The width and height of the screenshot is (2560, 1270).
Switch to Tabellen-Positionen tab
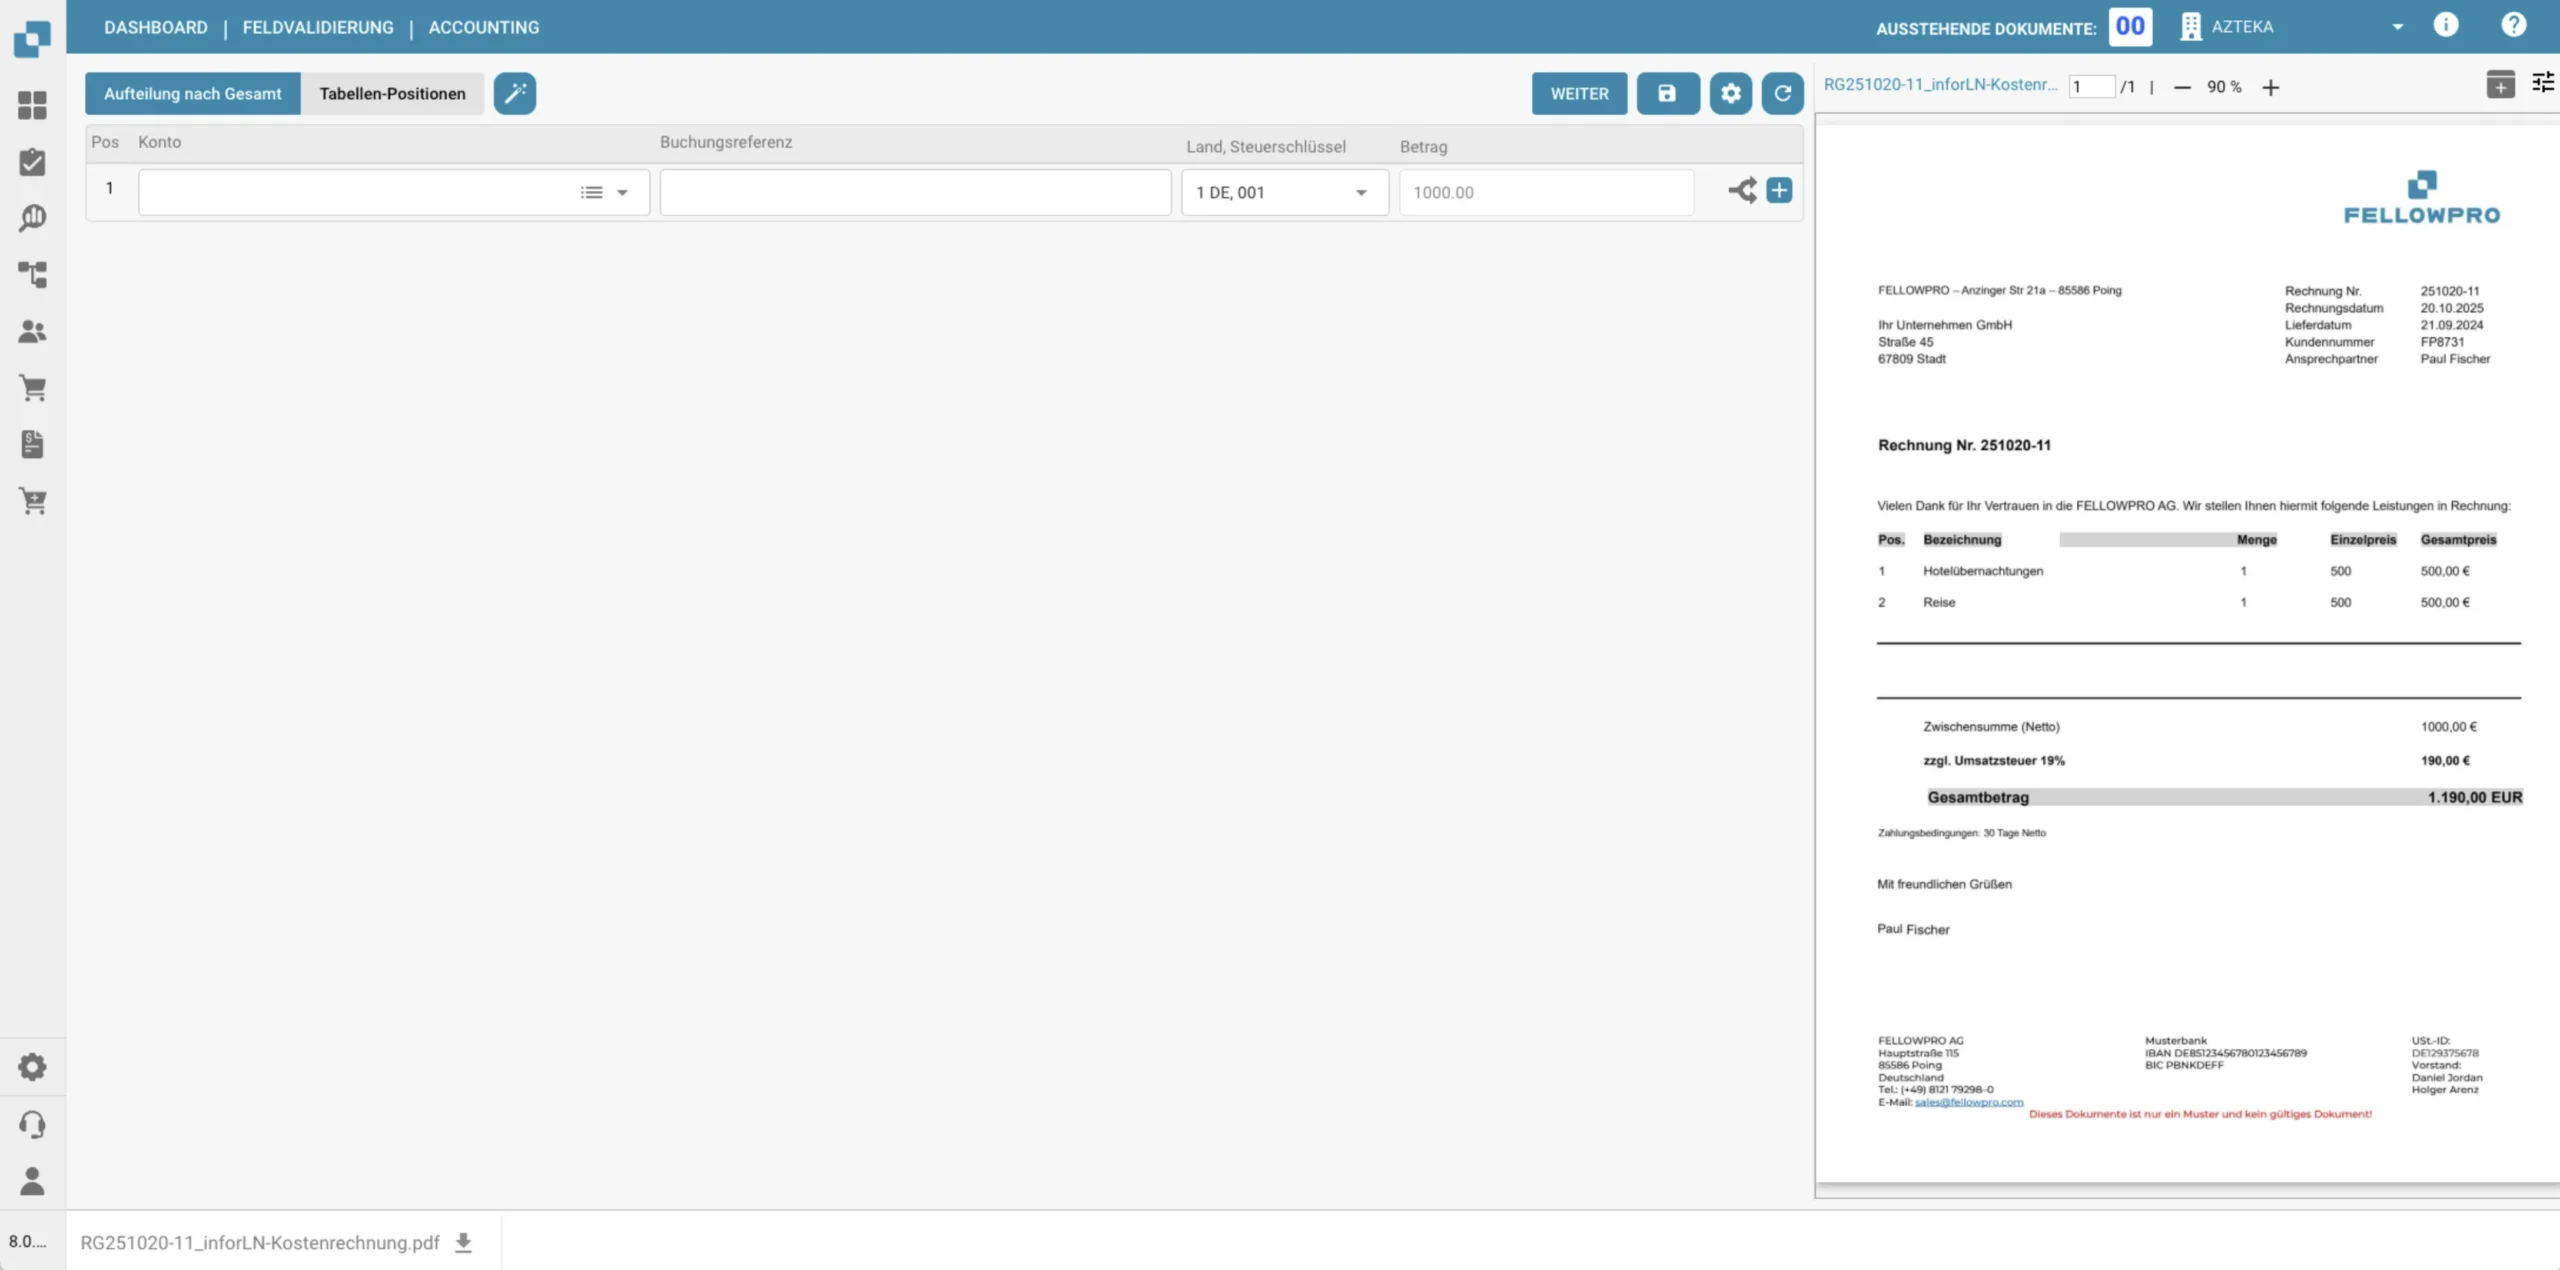click(392, 93)
